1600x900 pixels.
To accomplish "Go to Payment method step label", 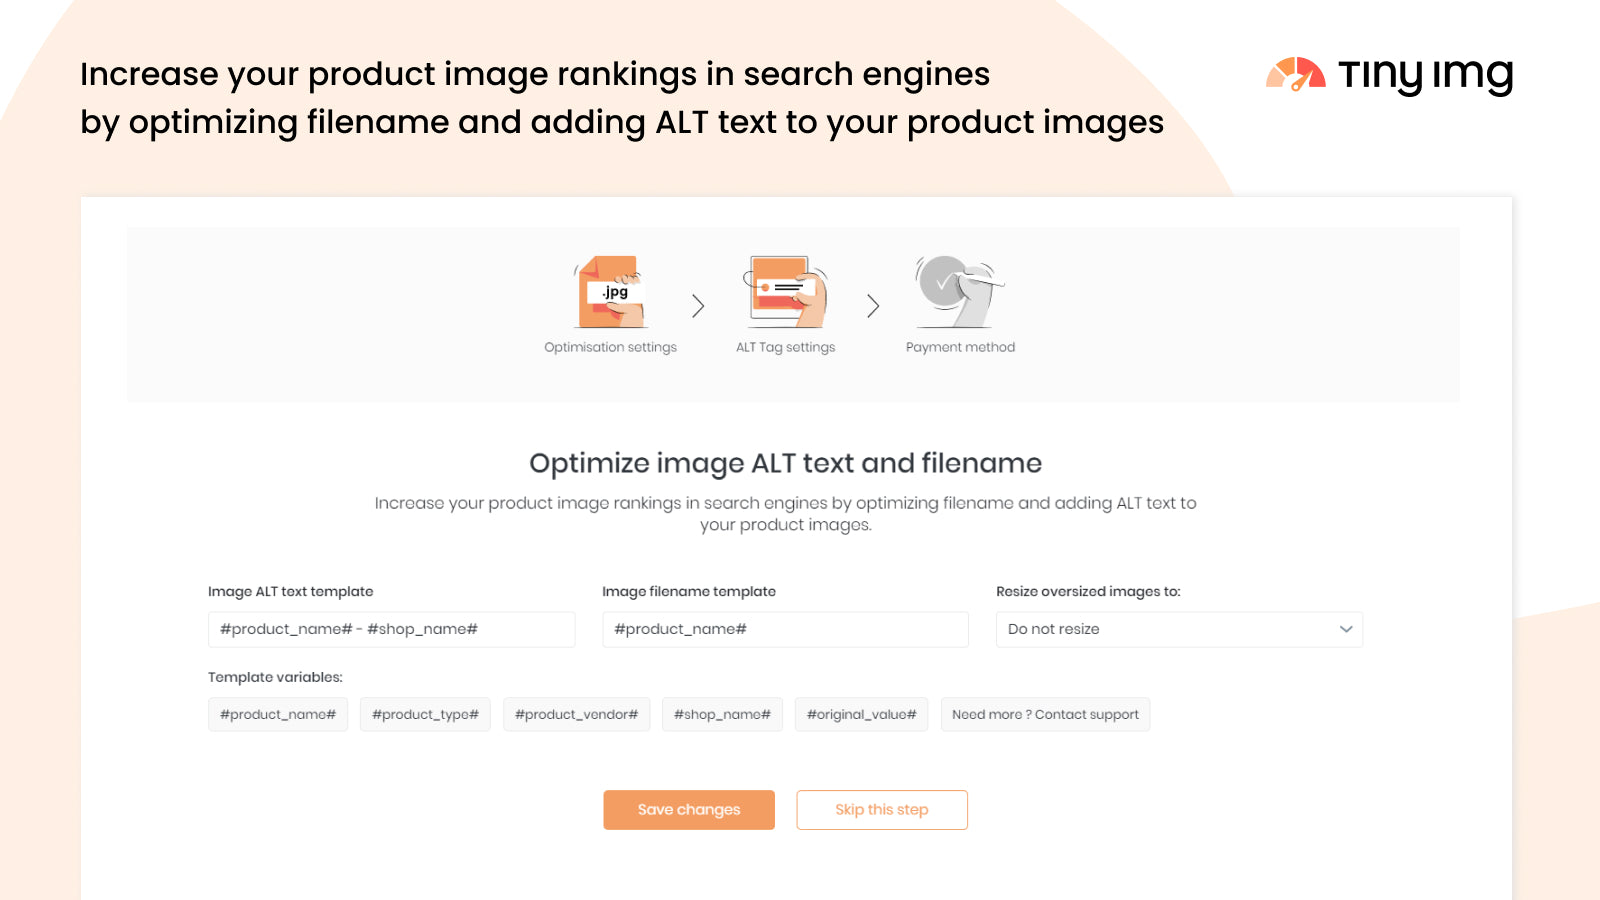I will click(x=960, y=348).
